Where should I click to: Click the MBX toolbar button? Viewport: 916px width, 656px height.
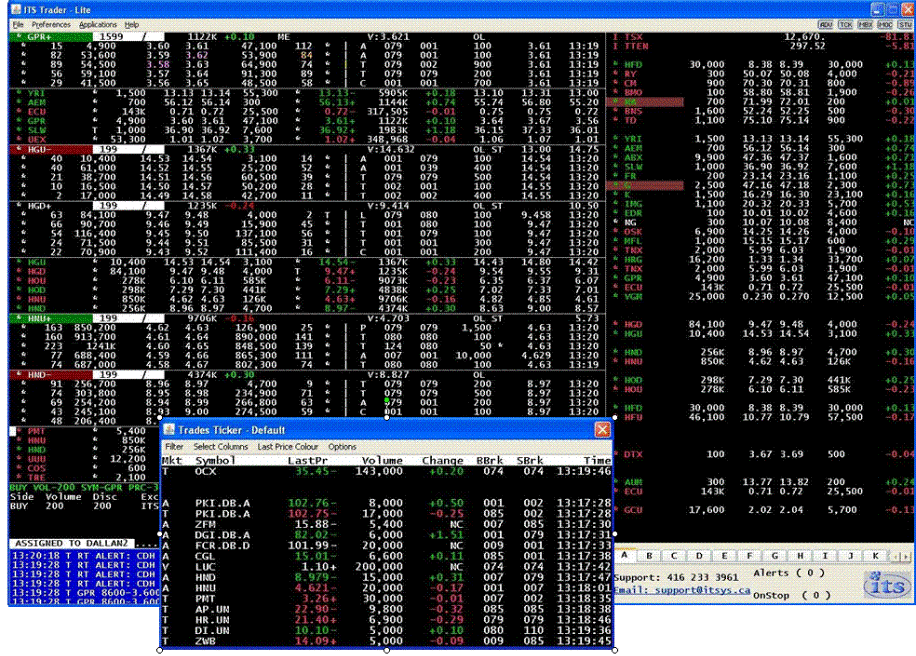pos(865,25)
